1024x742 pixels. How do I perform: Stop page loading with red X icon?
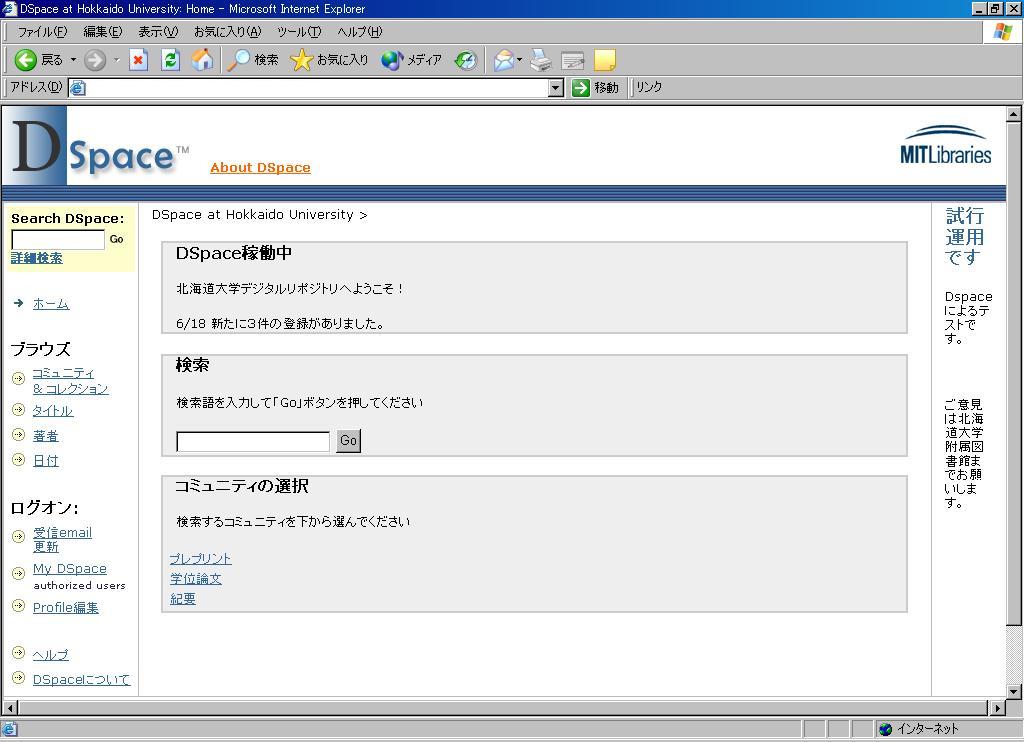click(x=138, y=60)
